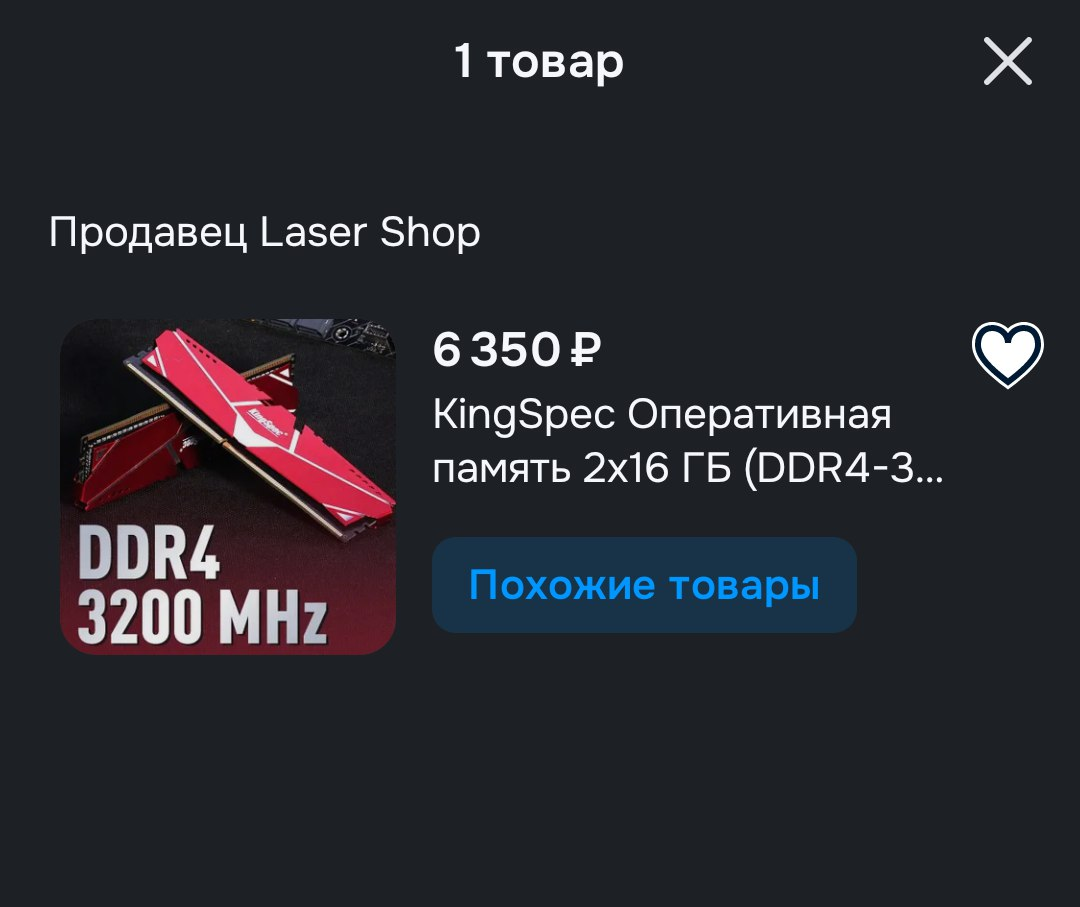Open the KingSpec RAM product thumbnail
Image resolution: width=1080 pixels, height=907 pixels.
(x=228, y=486)
